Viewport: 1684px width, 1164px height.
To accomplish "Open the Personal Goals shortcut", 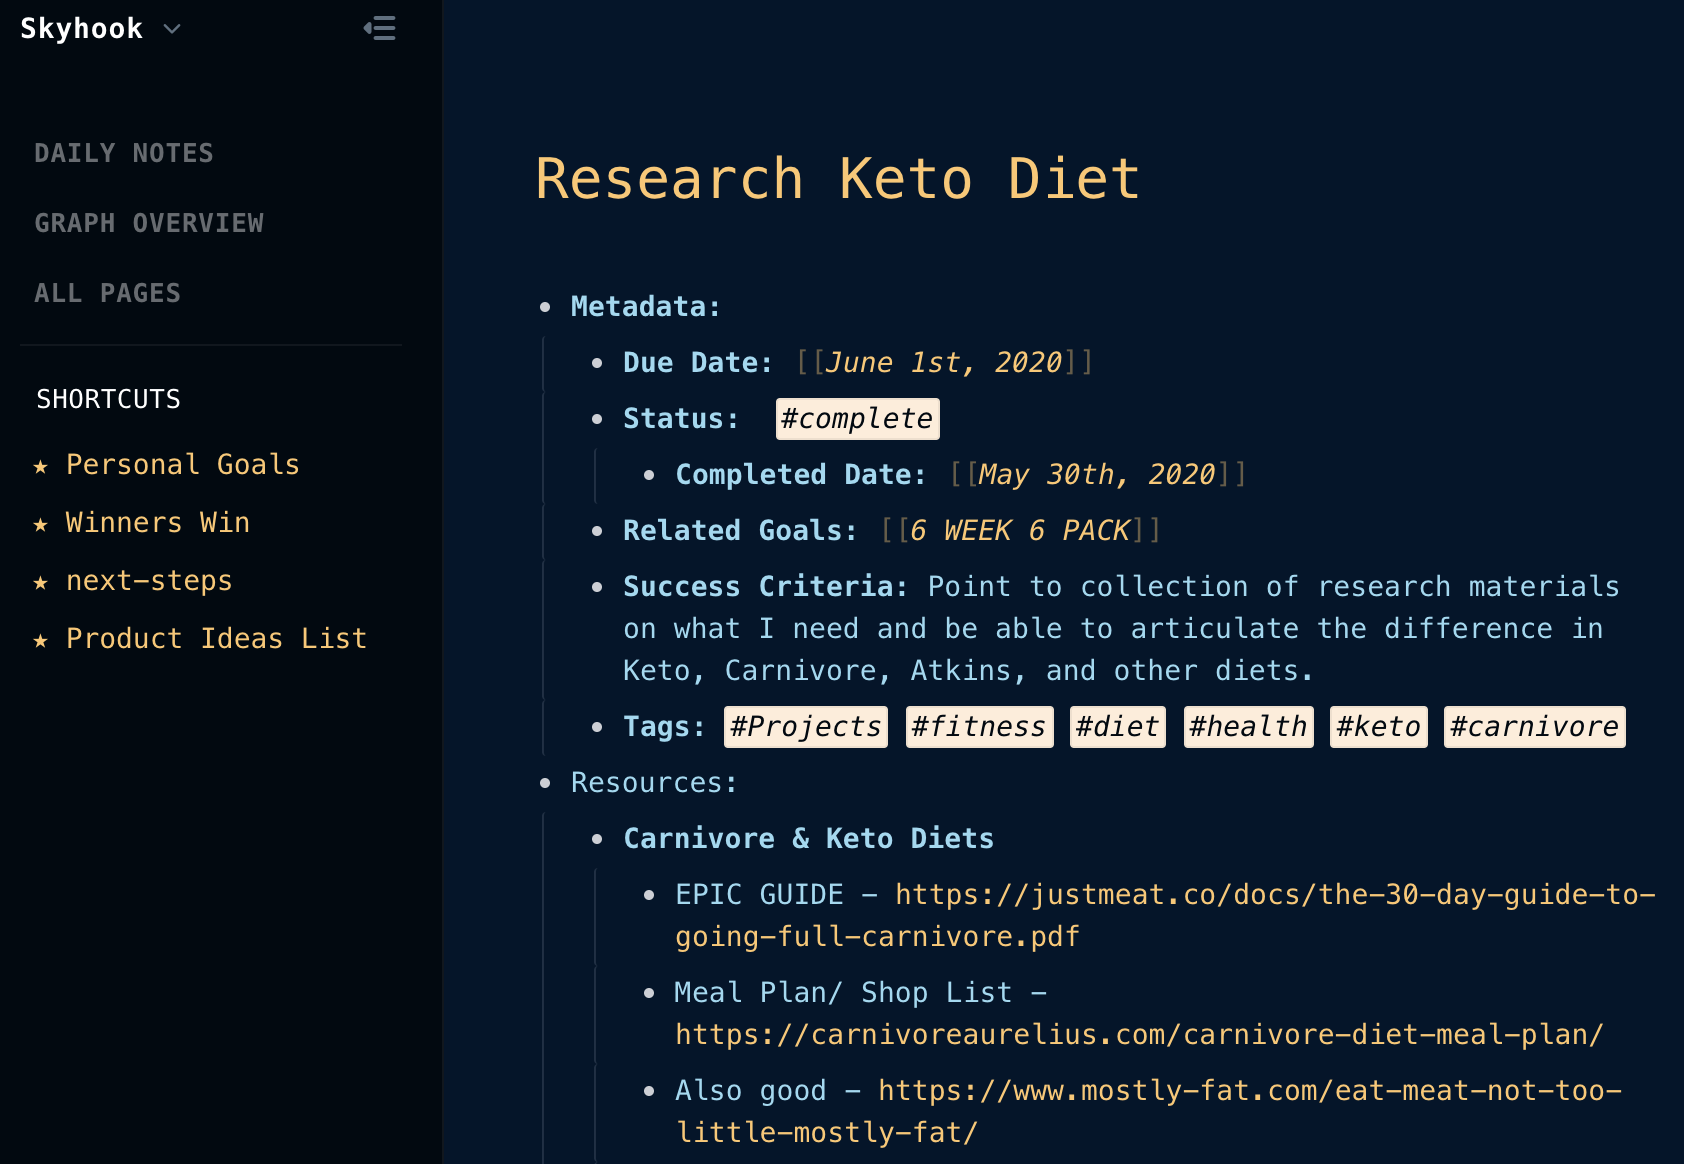I will tap(183, 465).
